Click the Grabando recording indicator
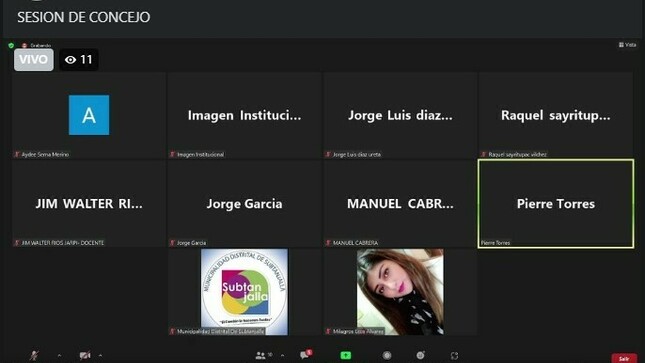 [37, 45]
